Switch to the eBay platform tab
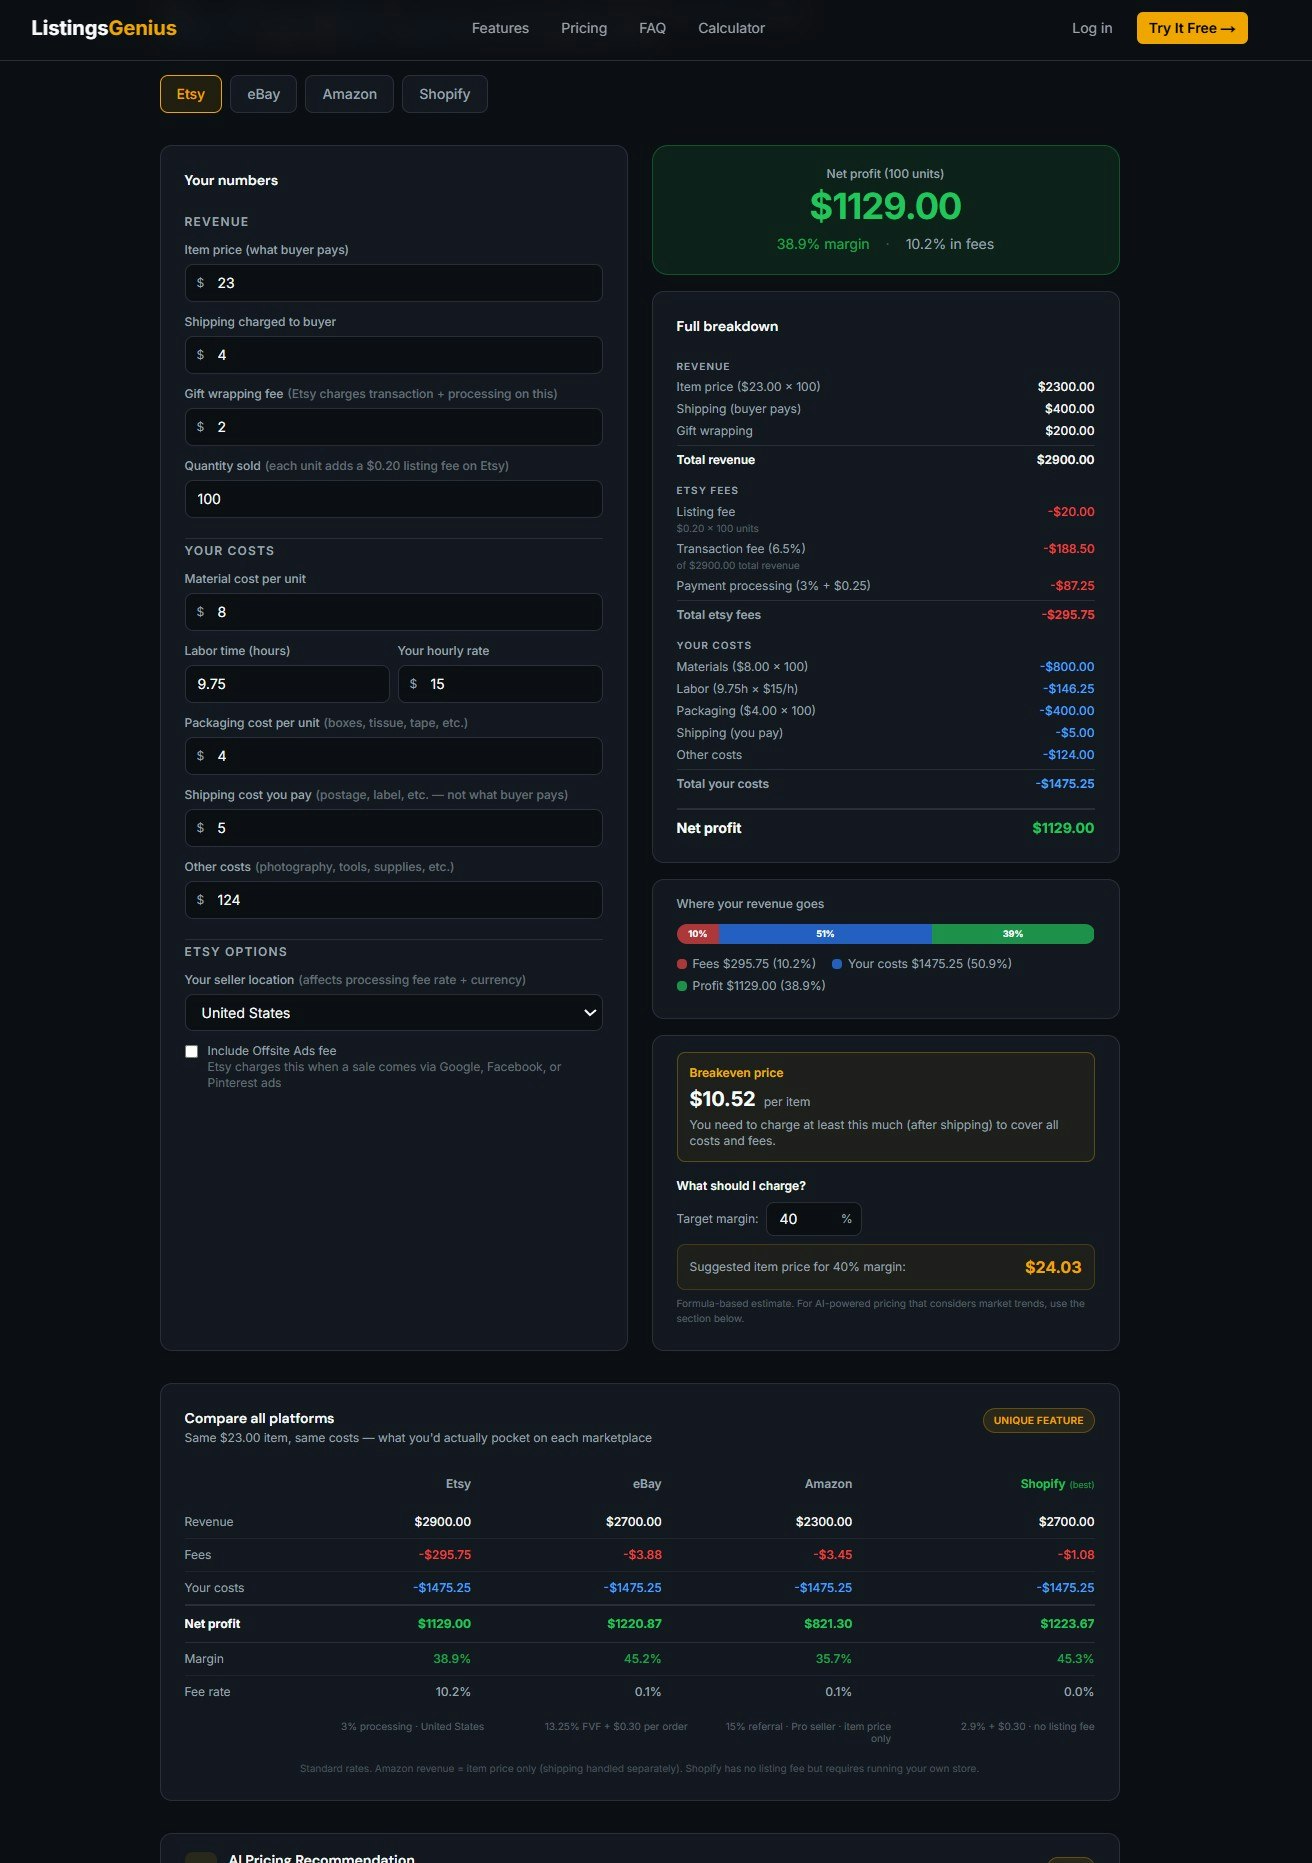 (263, 94)
